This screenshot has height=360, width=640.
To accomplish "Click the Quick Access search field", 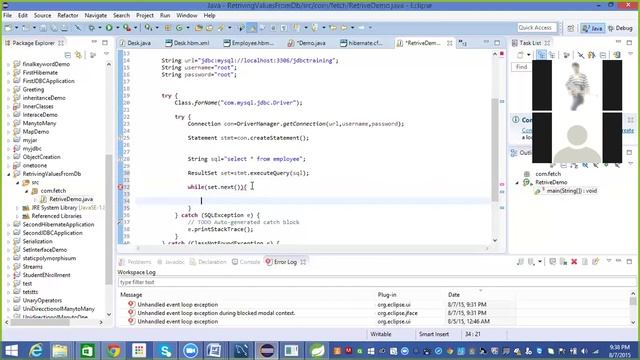I will pyautogui.click(x=536, y=28).
